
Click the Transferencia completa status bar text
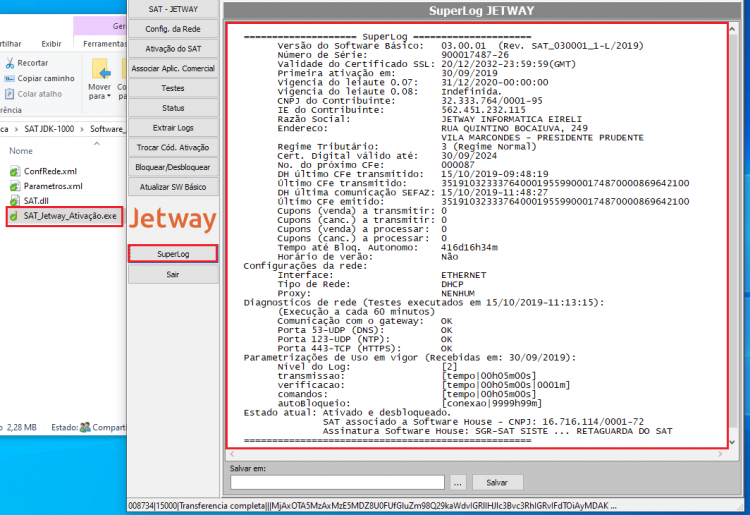[x=222, y=505]
